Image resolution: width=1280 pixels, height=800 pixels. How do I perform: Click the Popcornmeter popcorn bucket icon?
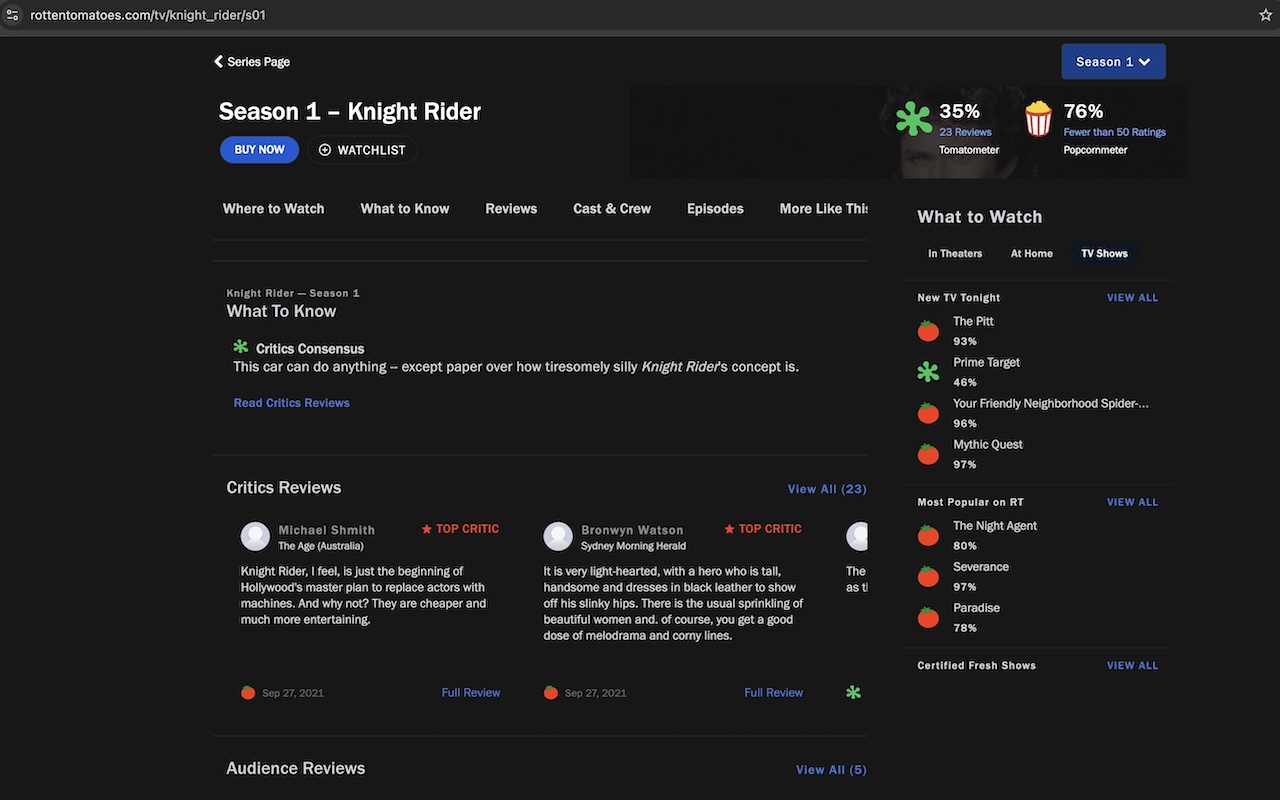1038,118
